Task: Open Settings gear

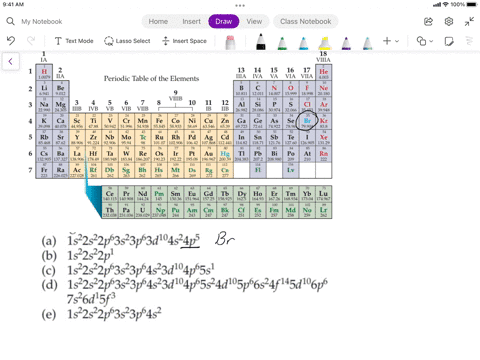Action: pos(449,22)
